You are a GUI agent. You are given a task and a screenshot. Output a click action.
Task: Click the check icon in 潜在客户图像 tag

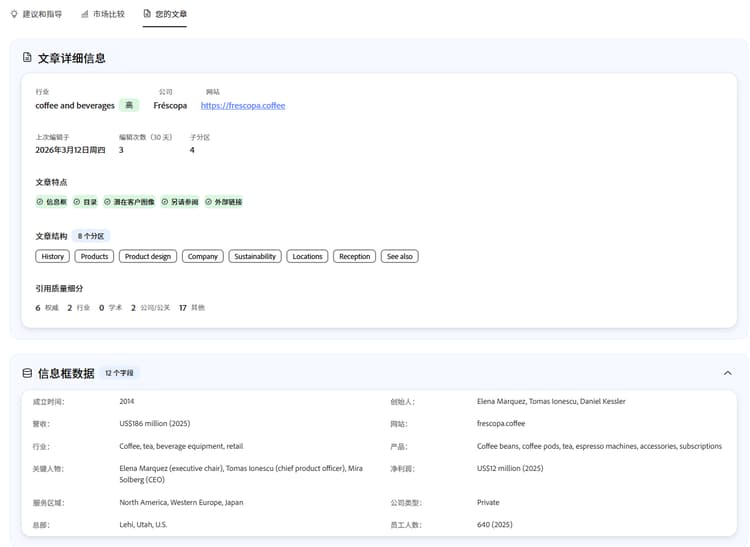[108, 202]
